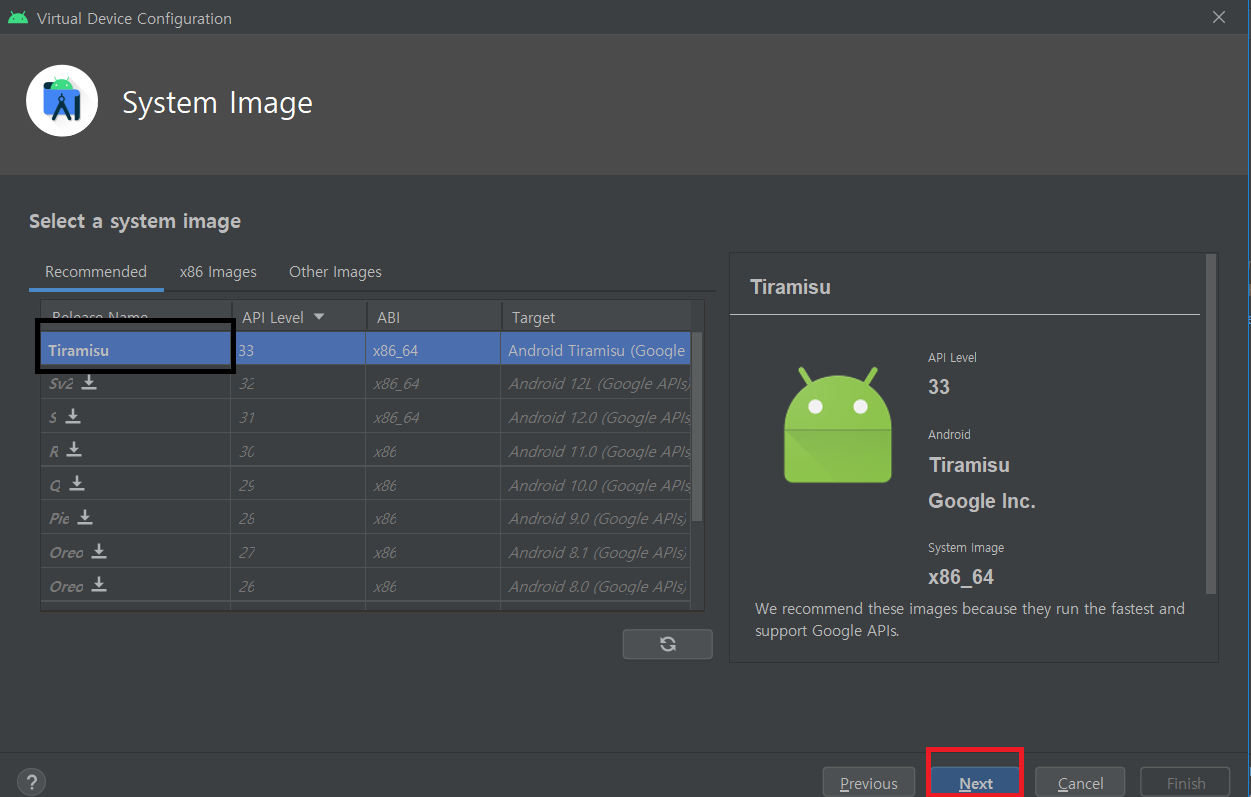Click the Google Inc. vendor text
1251x797 pixels.
click(x=982, y=501)
